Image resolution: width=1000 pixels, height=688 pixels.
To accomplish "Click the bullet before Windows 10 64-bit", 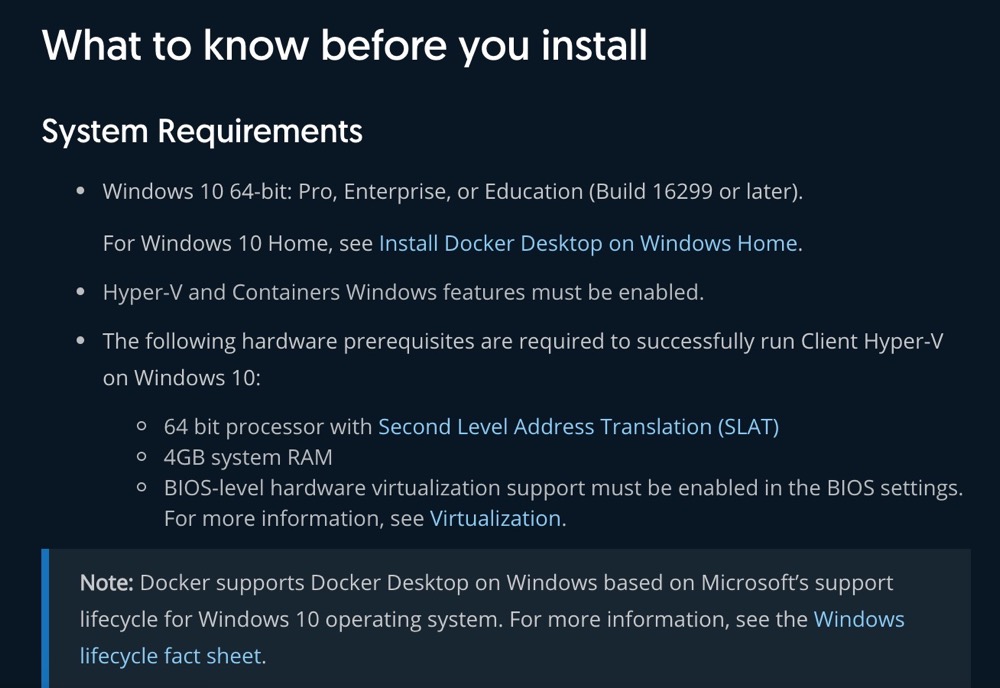I will (x=81, y=192).
